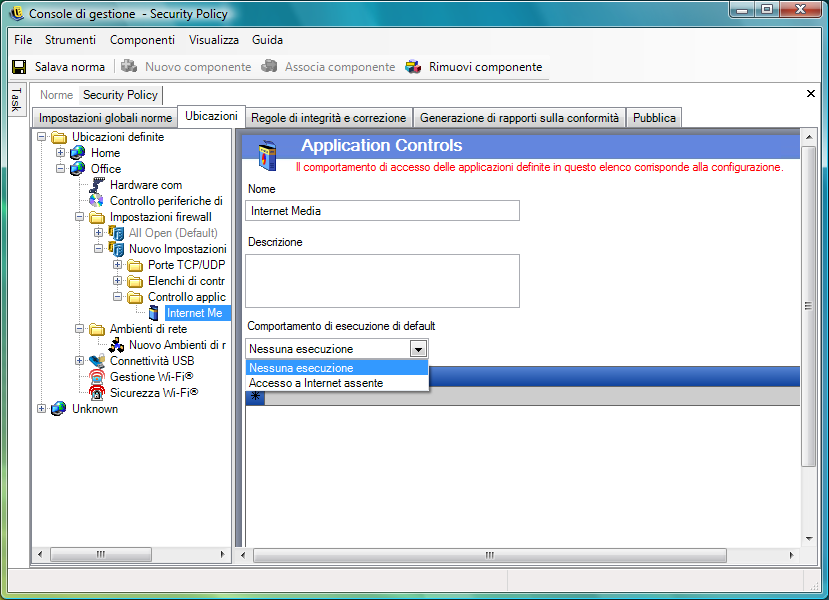The image size is (829, 600).
Task: Click the tree panel scroll right arrow
Action: pos(223,555)
